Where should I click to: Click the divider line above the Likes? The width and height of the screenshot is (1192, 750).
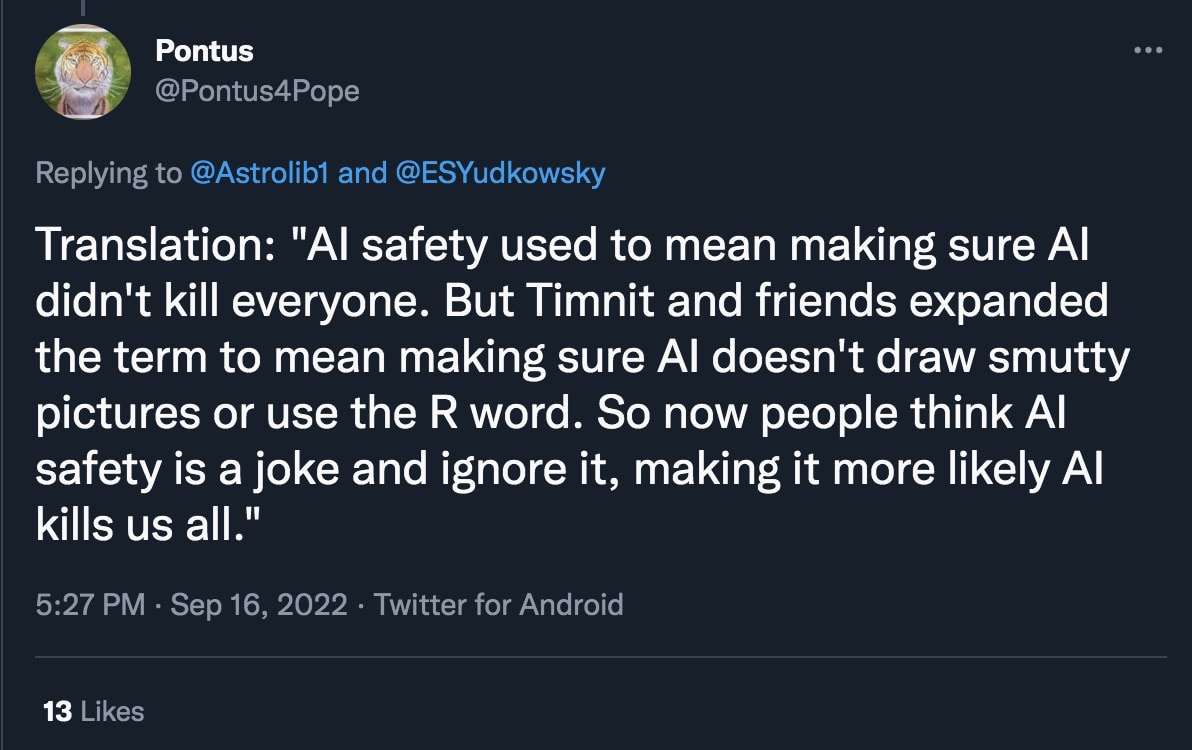click(600, 657)
